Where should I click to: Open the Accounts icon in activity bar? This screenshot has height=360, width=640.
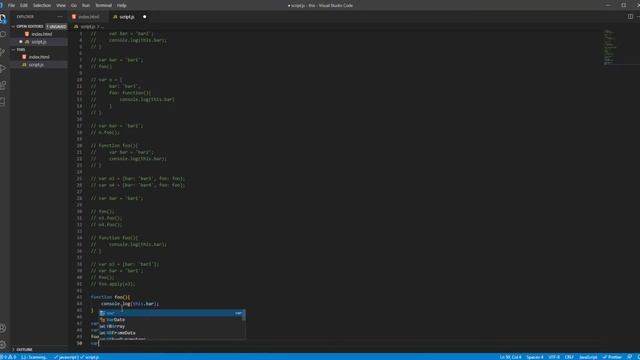3,328
